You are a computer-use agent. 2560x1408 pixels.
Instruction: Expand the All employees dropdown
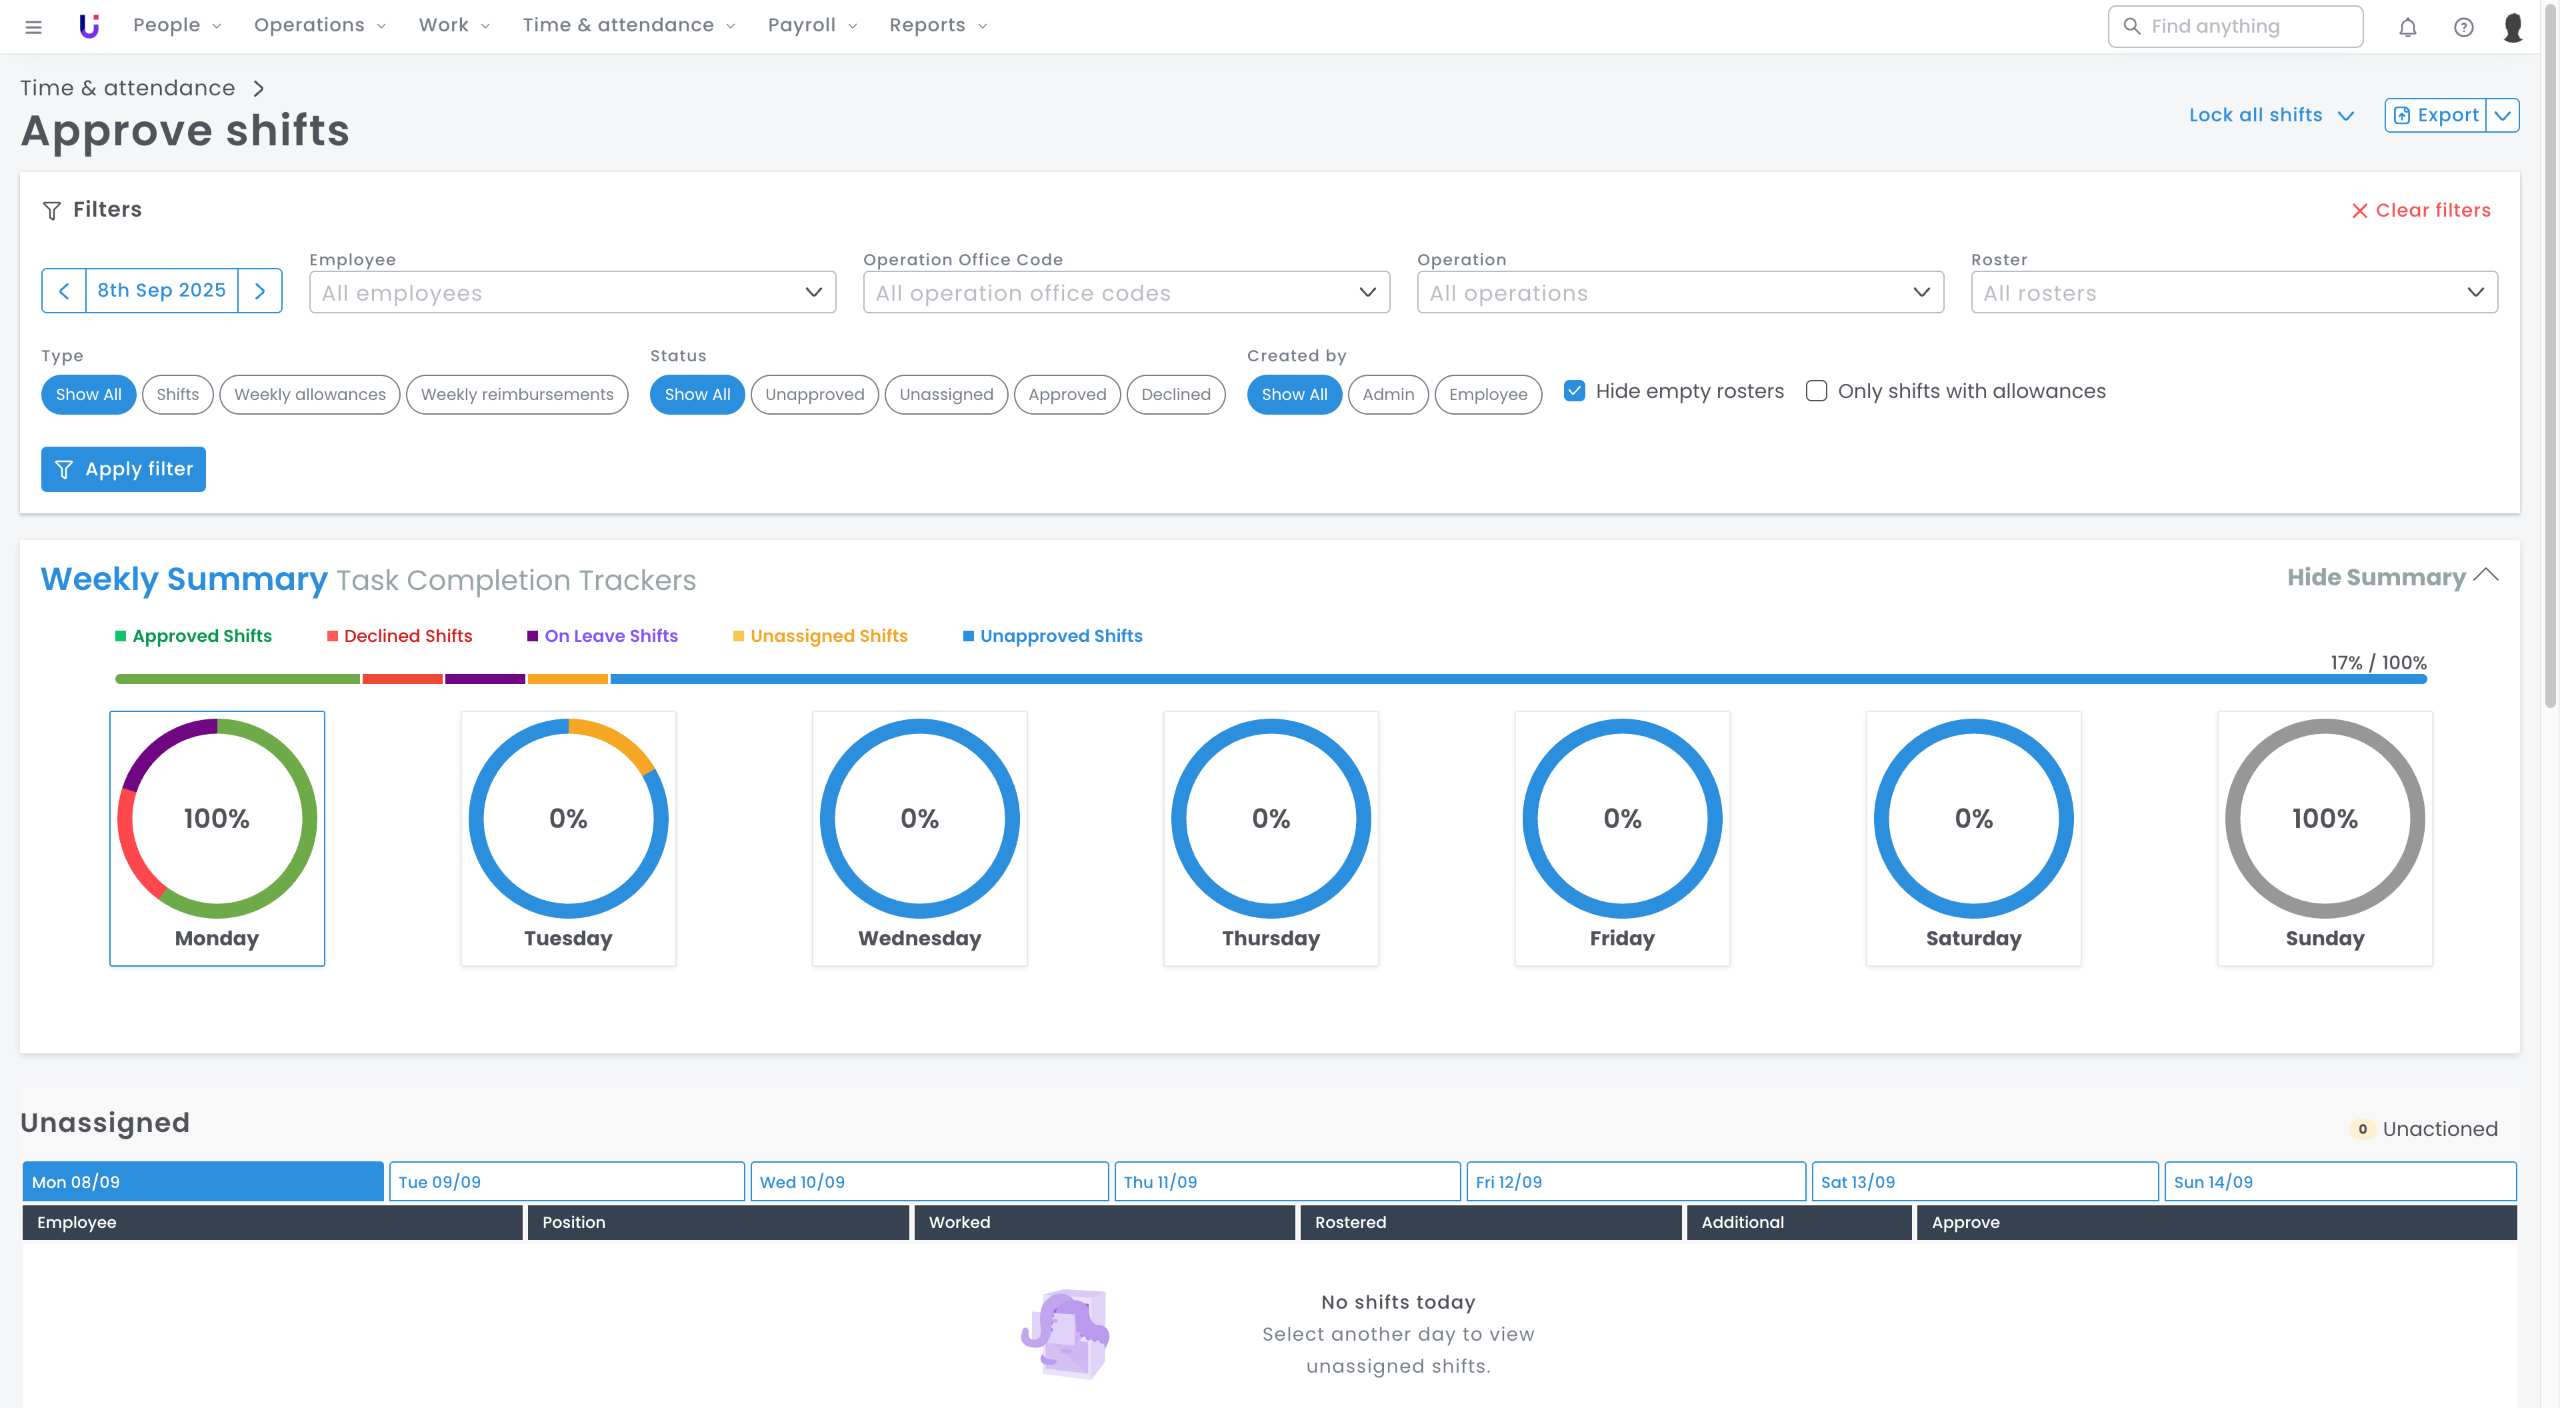(572, 292)
